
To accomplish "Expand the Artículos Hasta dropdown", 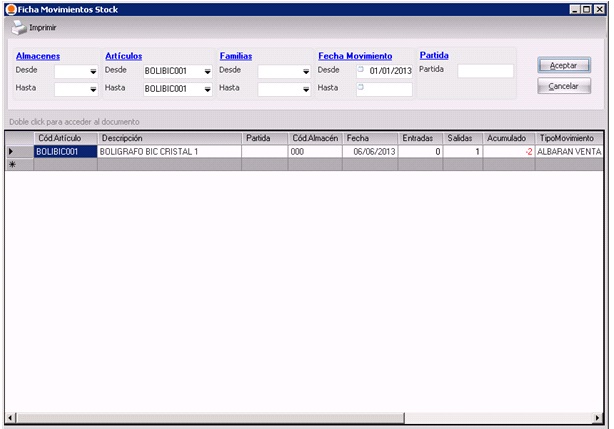I will (207, 89).
